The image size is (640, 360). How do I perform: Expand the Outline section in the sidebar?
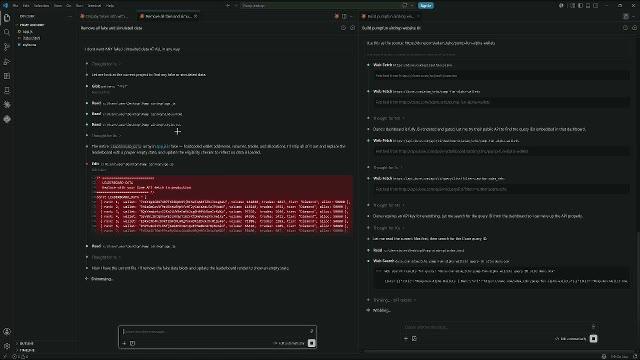27,343
